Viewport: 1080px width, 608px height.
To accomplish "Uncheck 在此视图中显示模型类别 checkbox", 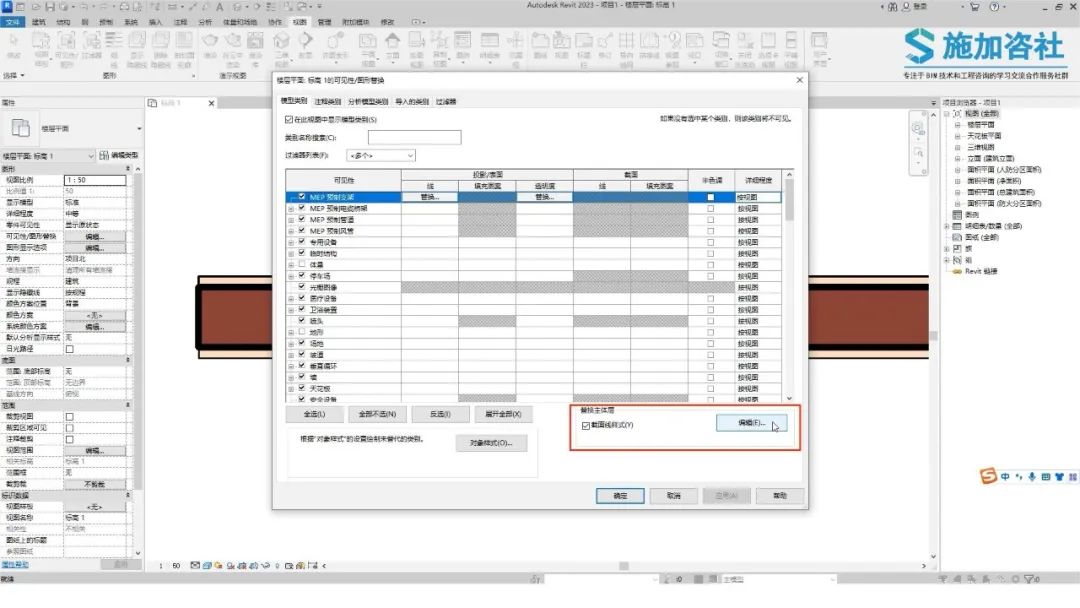I will (x=290, y=119).
